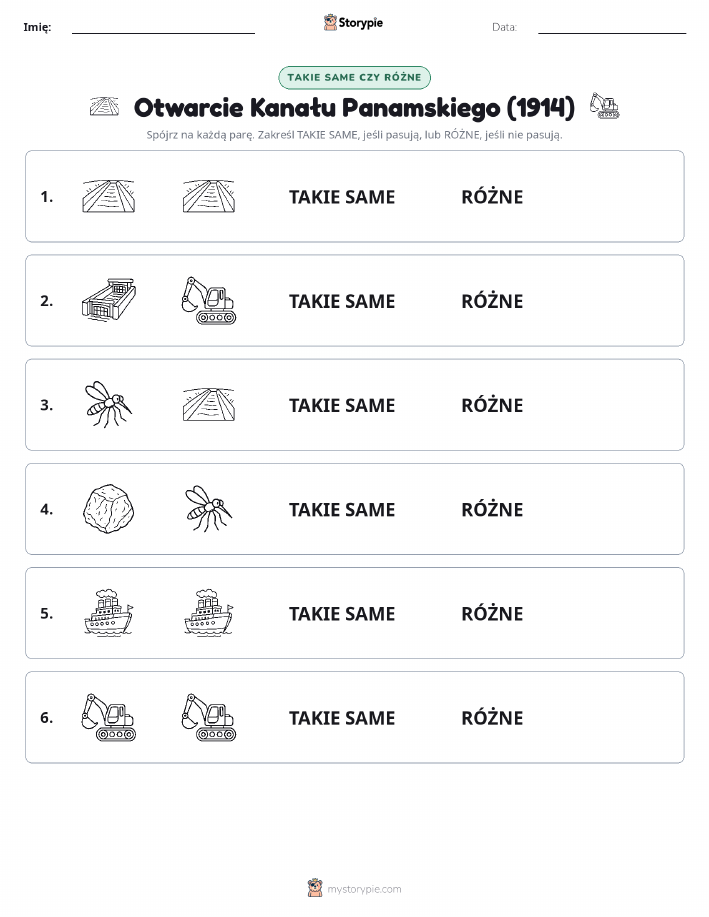Viewport: 709px width, 917px height.
Task: Select RÓŻNE for row 3
Action: (492, 405)
